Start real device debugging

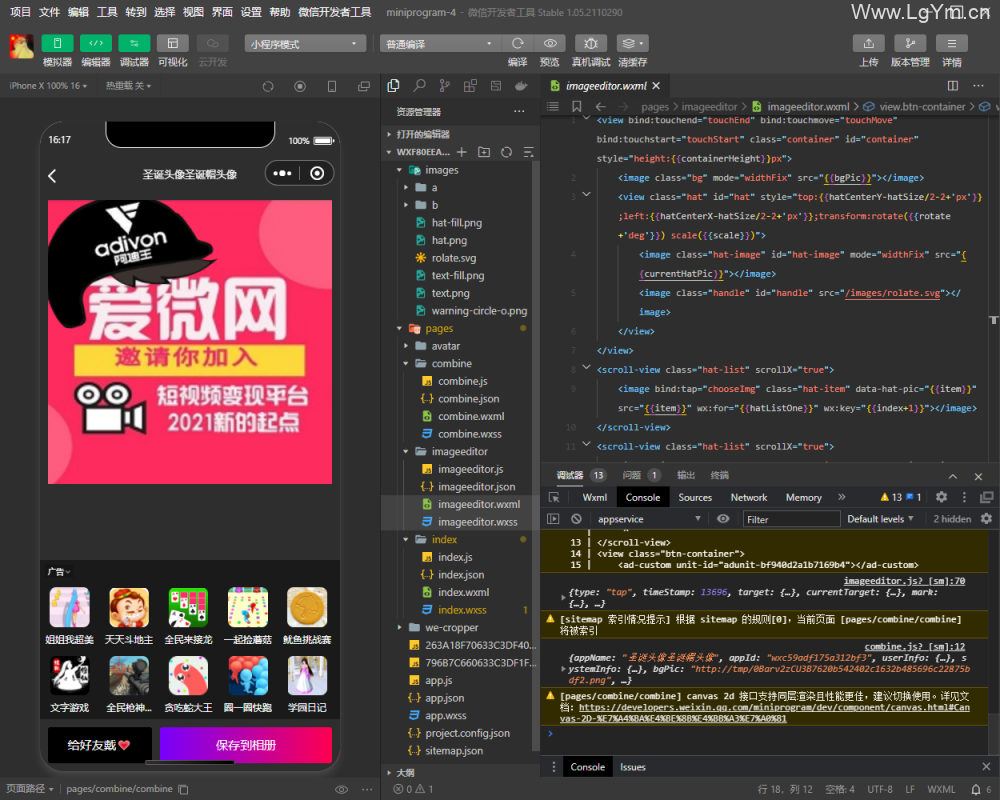point(591,43)
